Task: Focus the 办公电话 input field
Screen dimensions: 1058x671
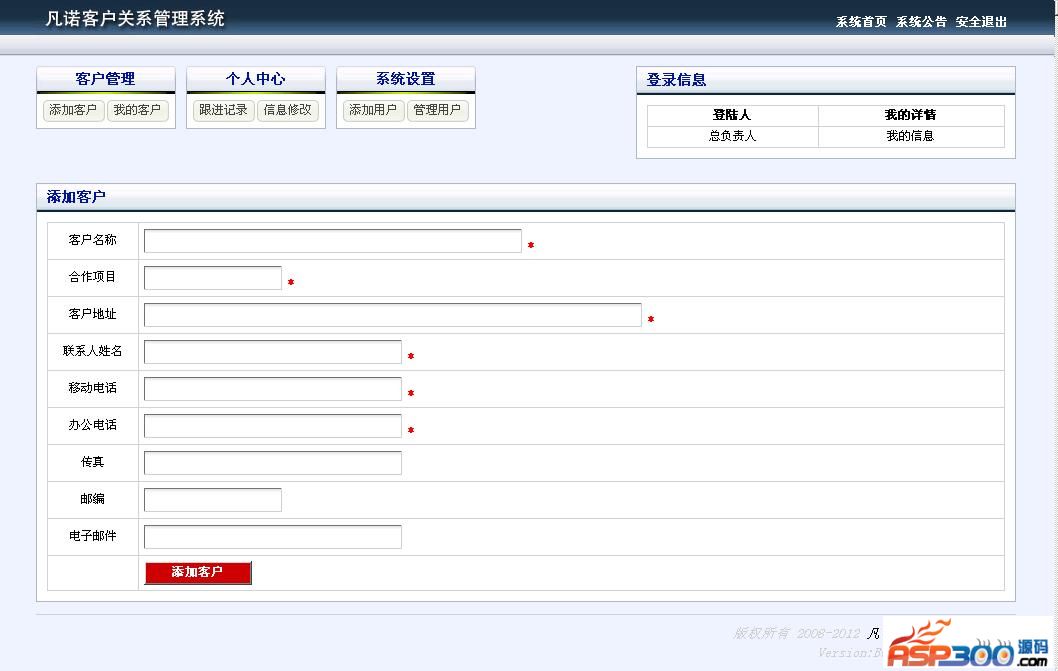Action: coord(273,426)
